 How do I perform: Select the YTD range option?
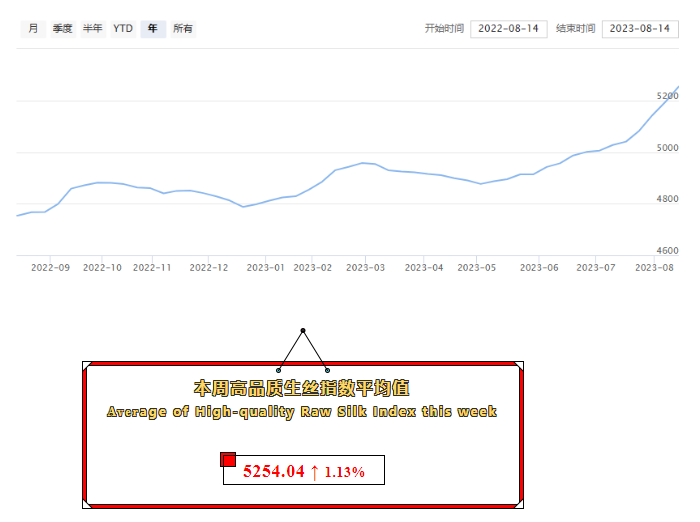tap(123, 29)
